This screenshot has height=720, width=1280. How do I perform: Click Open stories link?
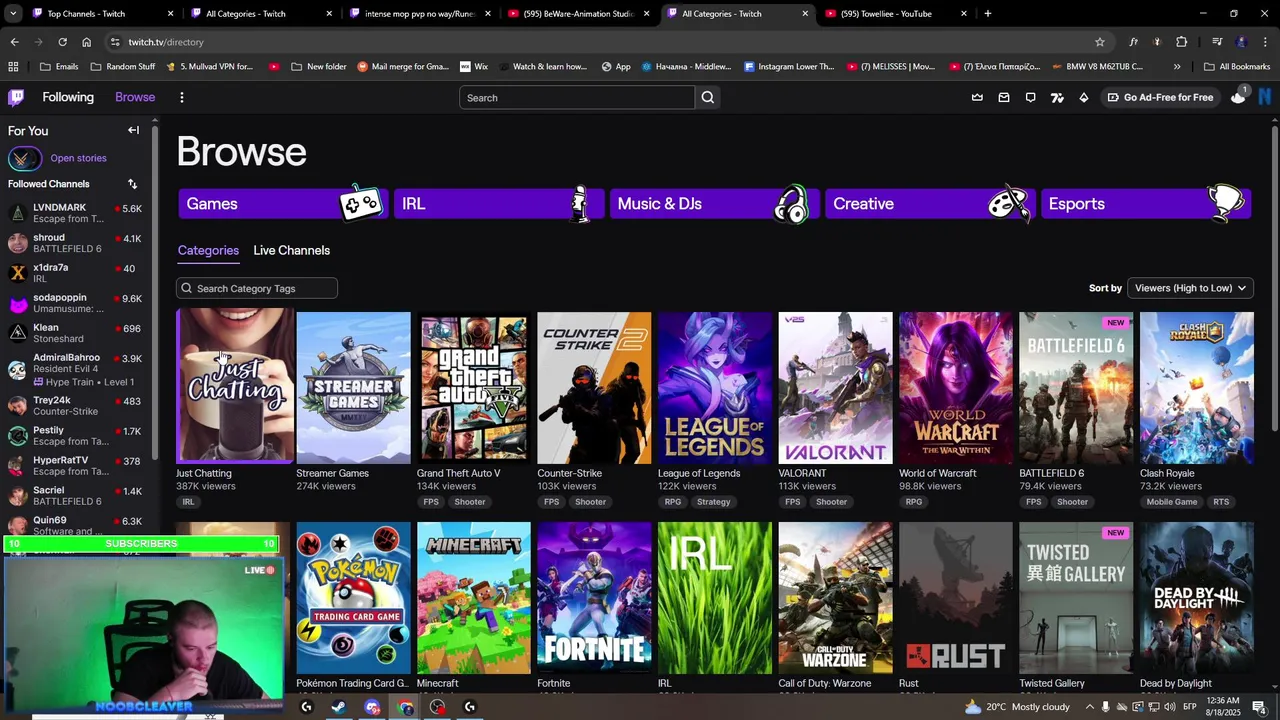click(78, 158)
